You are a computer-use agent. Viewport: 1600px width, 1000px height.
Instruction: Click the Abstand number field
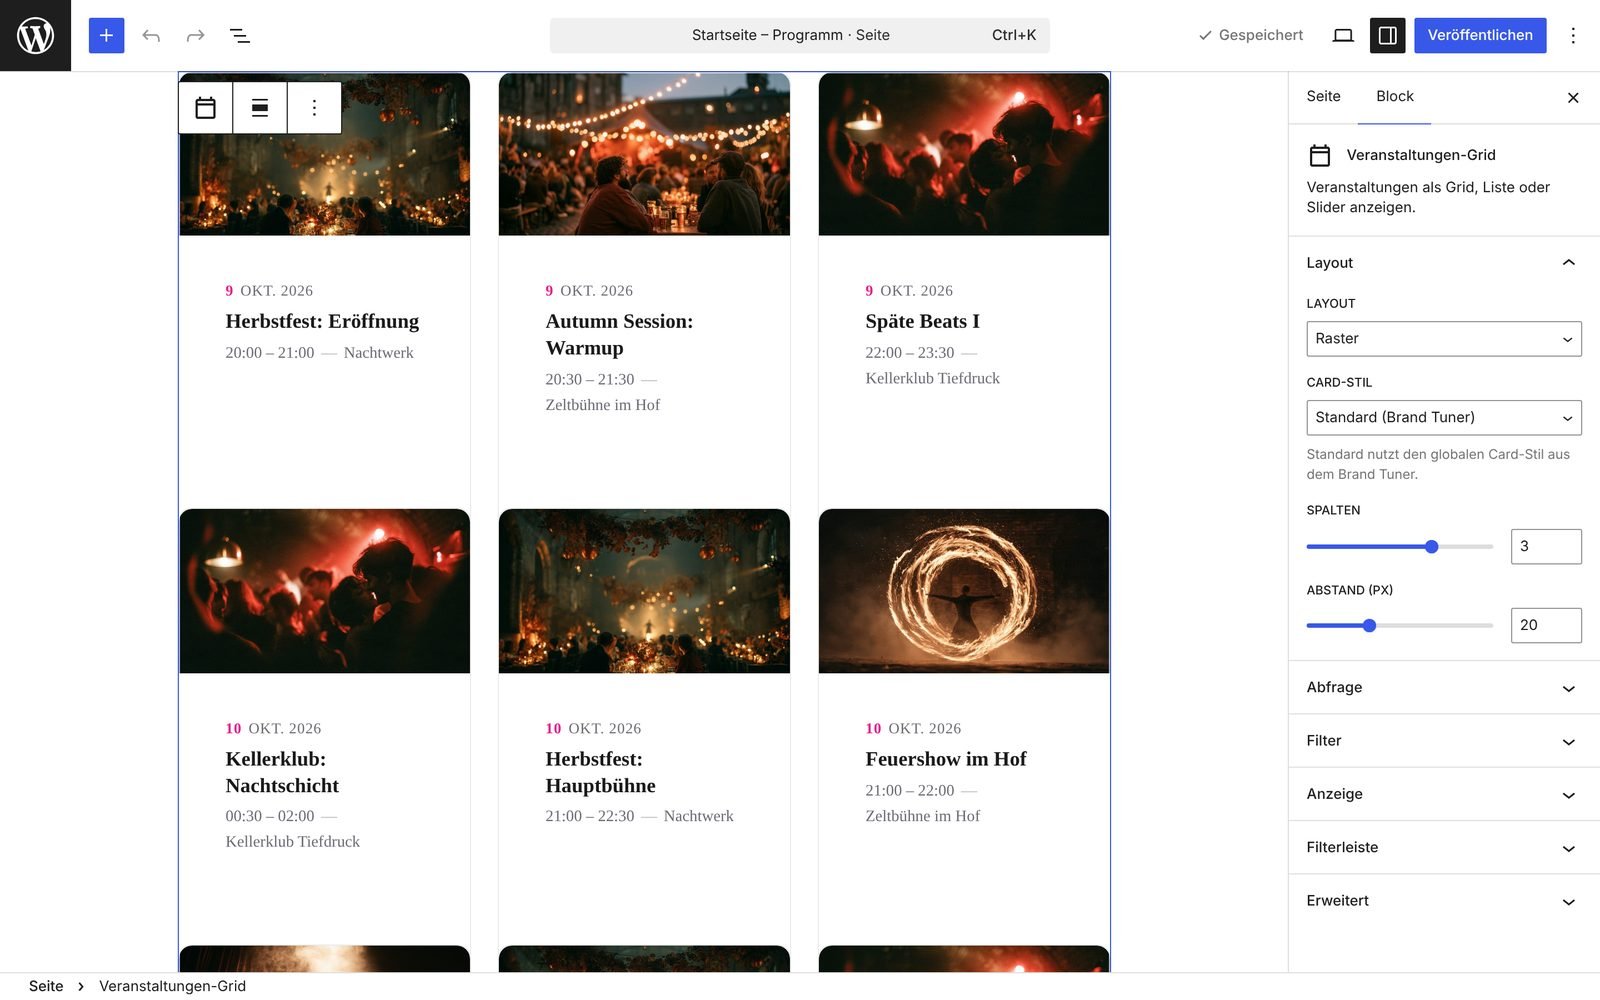point(1546,625)
